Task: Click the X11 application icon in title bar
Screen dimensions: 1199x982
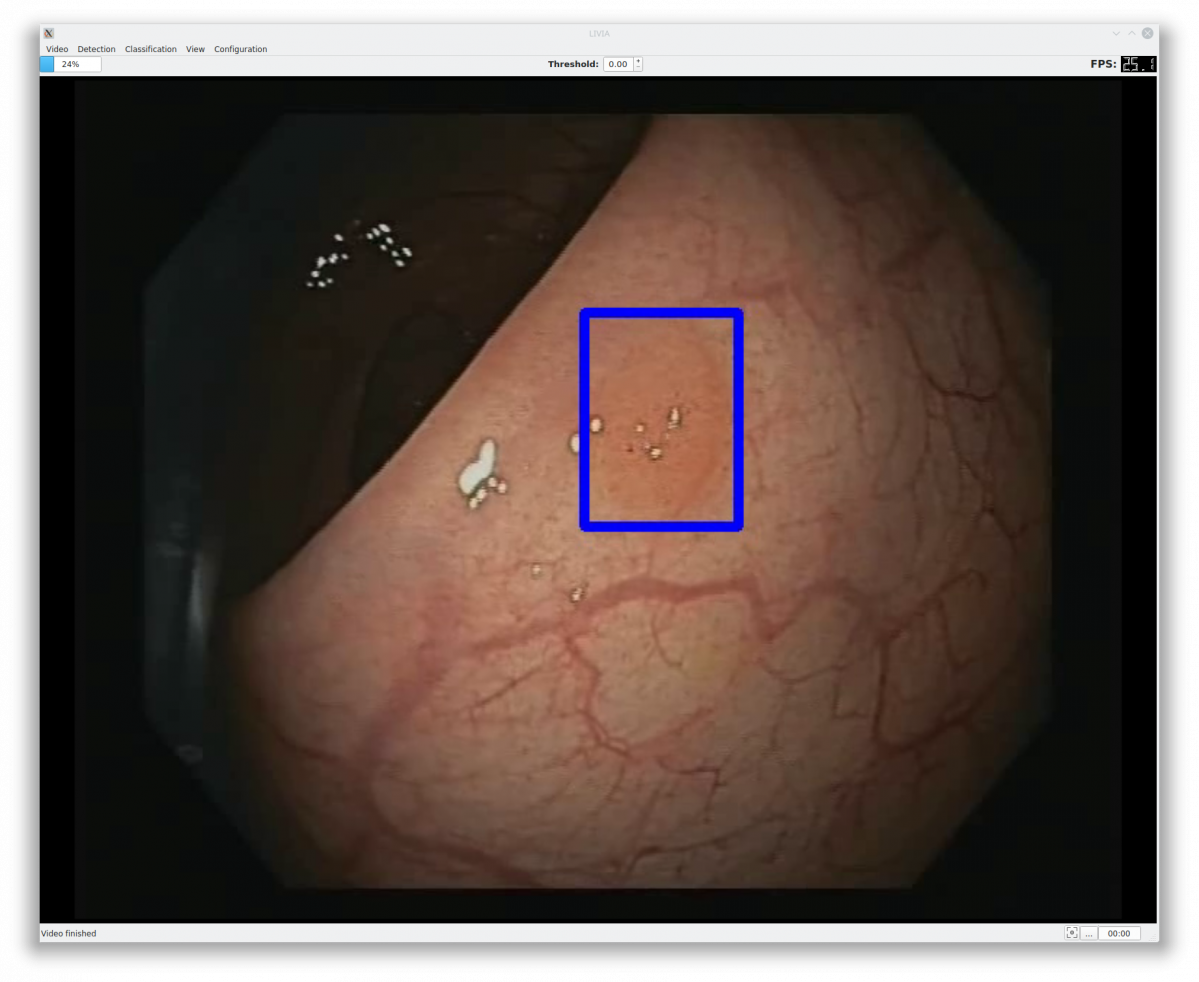Action: pos(49,33)
